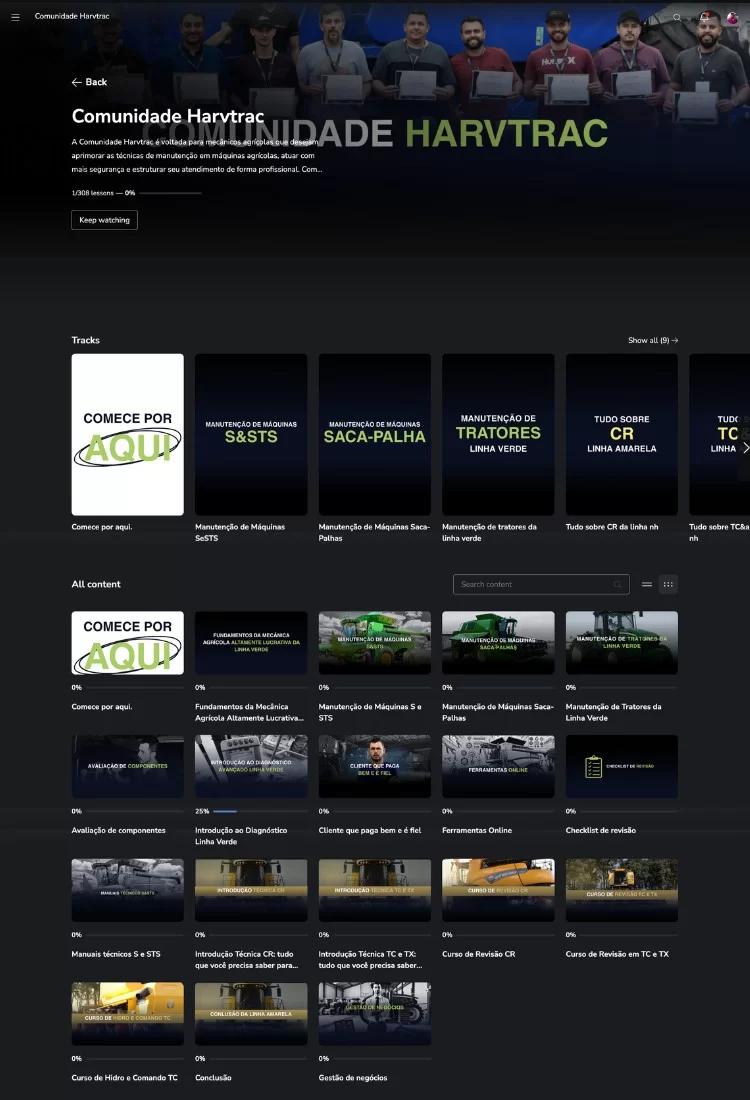750x1100 pixels.
Task: Click the magnifier icon in Search content
Action: (x=617, y=584)
